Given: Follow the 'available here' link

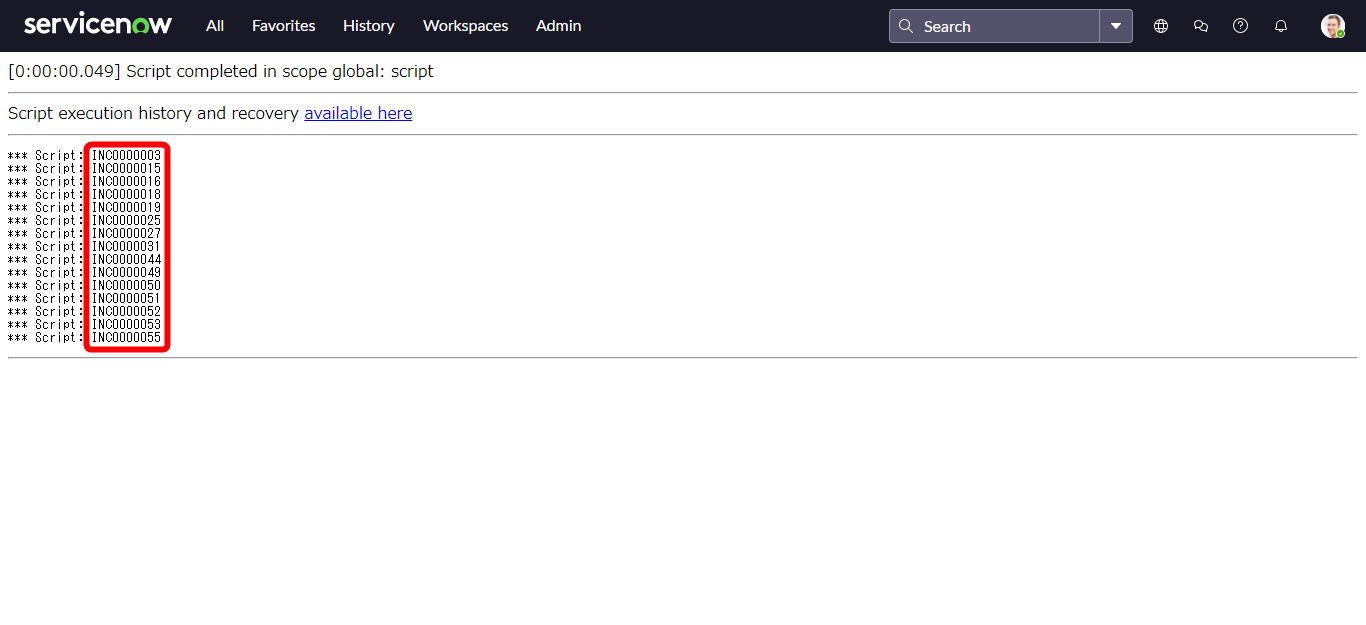Looking at the screenshot, I should 358,113.
